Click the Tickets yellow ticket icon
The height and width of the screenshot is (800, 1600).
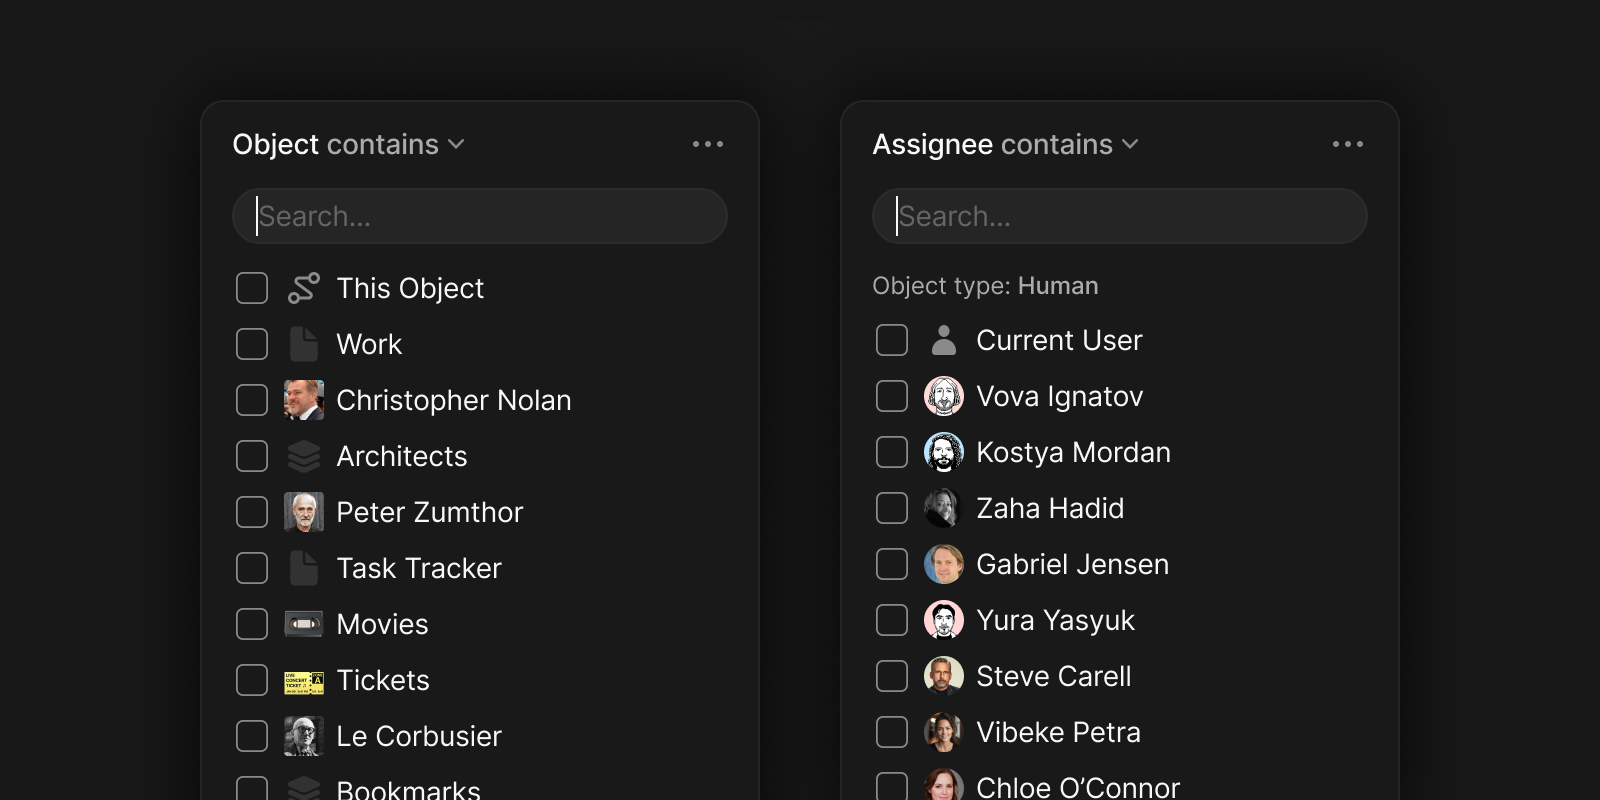tap(303, 681)
